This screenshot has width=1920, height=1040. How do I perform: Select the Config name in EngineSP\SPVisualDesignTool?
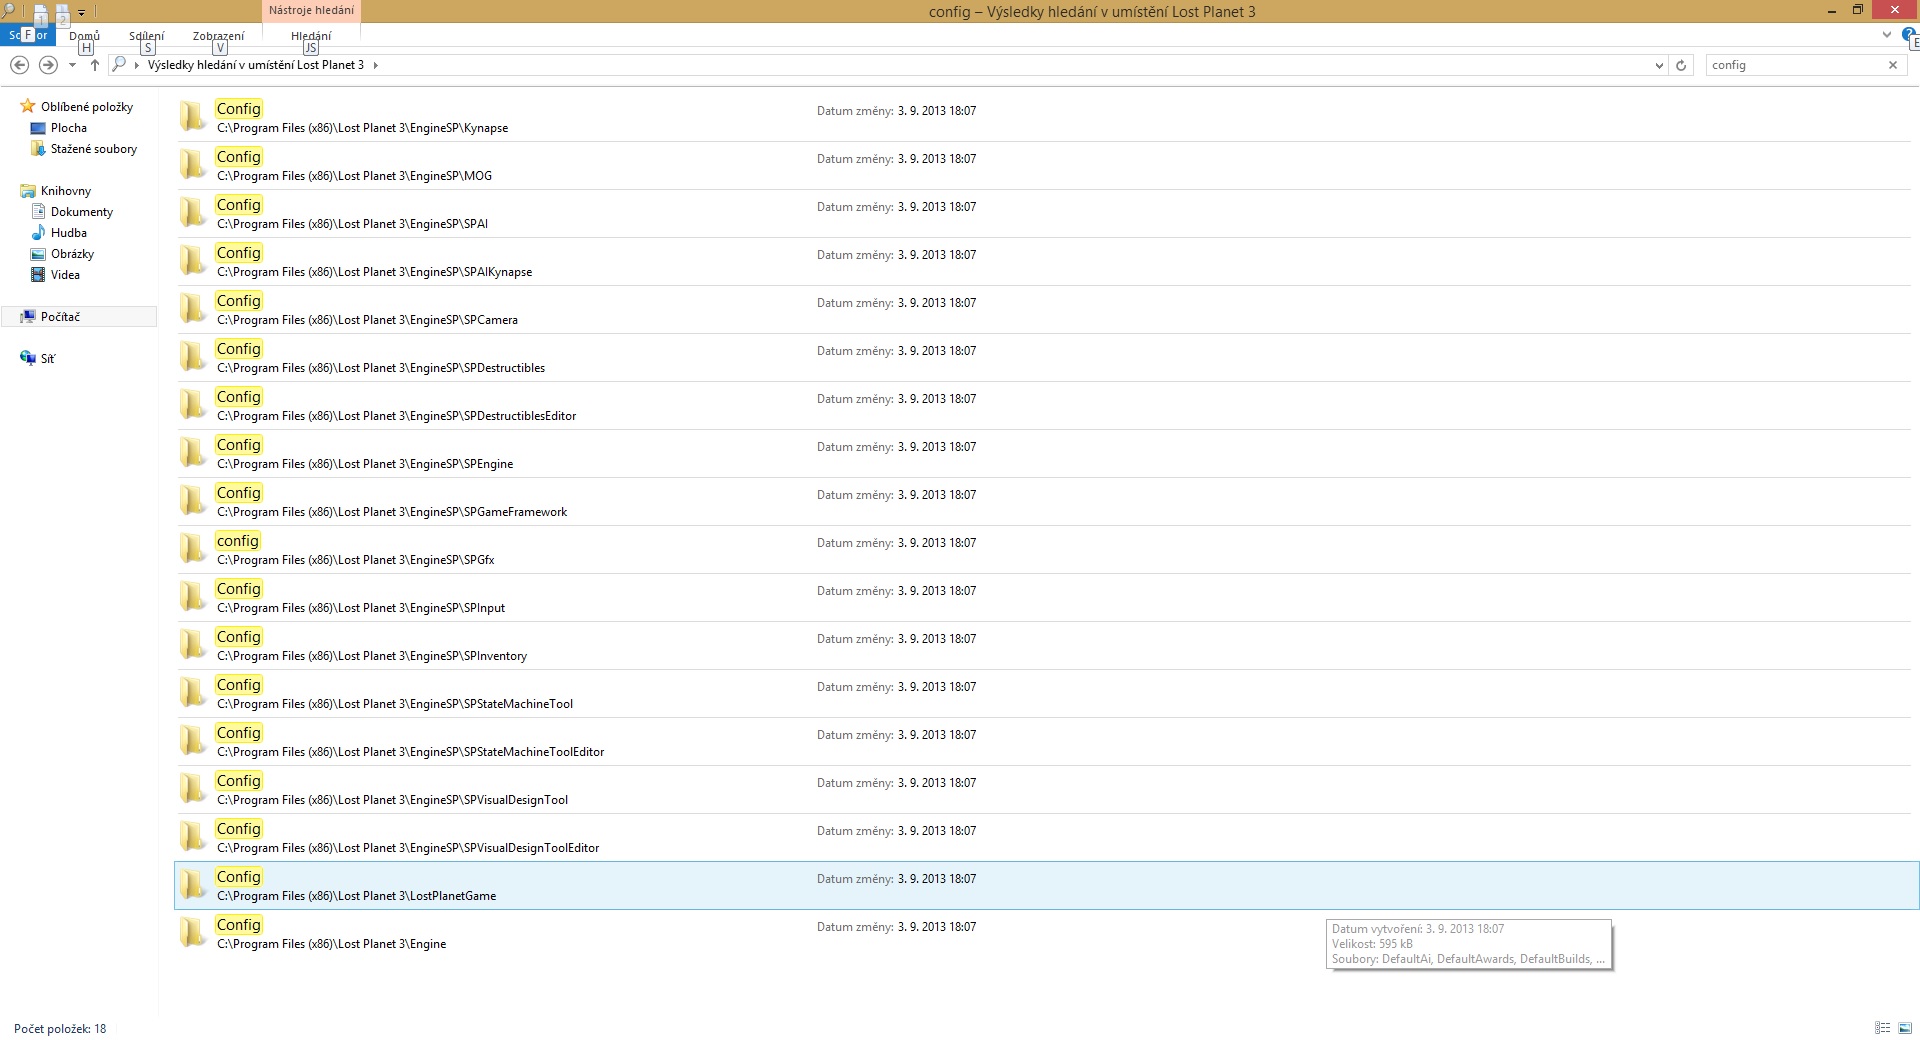point(238,781)
